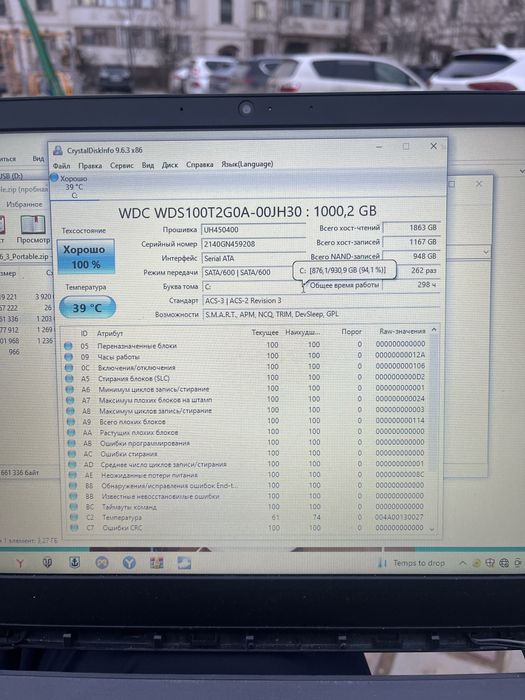The height and width of the screenshot is (700, 525).
Task: Open the anchor shield taskbar icon
Action: [x=74, y=563]
